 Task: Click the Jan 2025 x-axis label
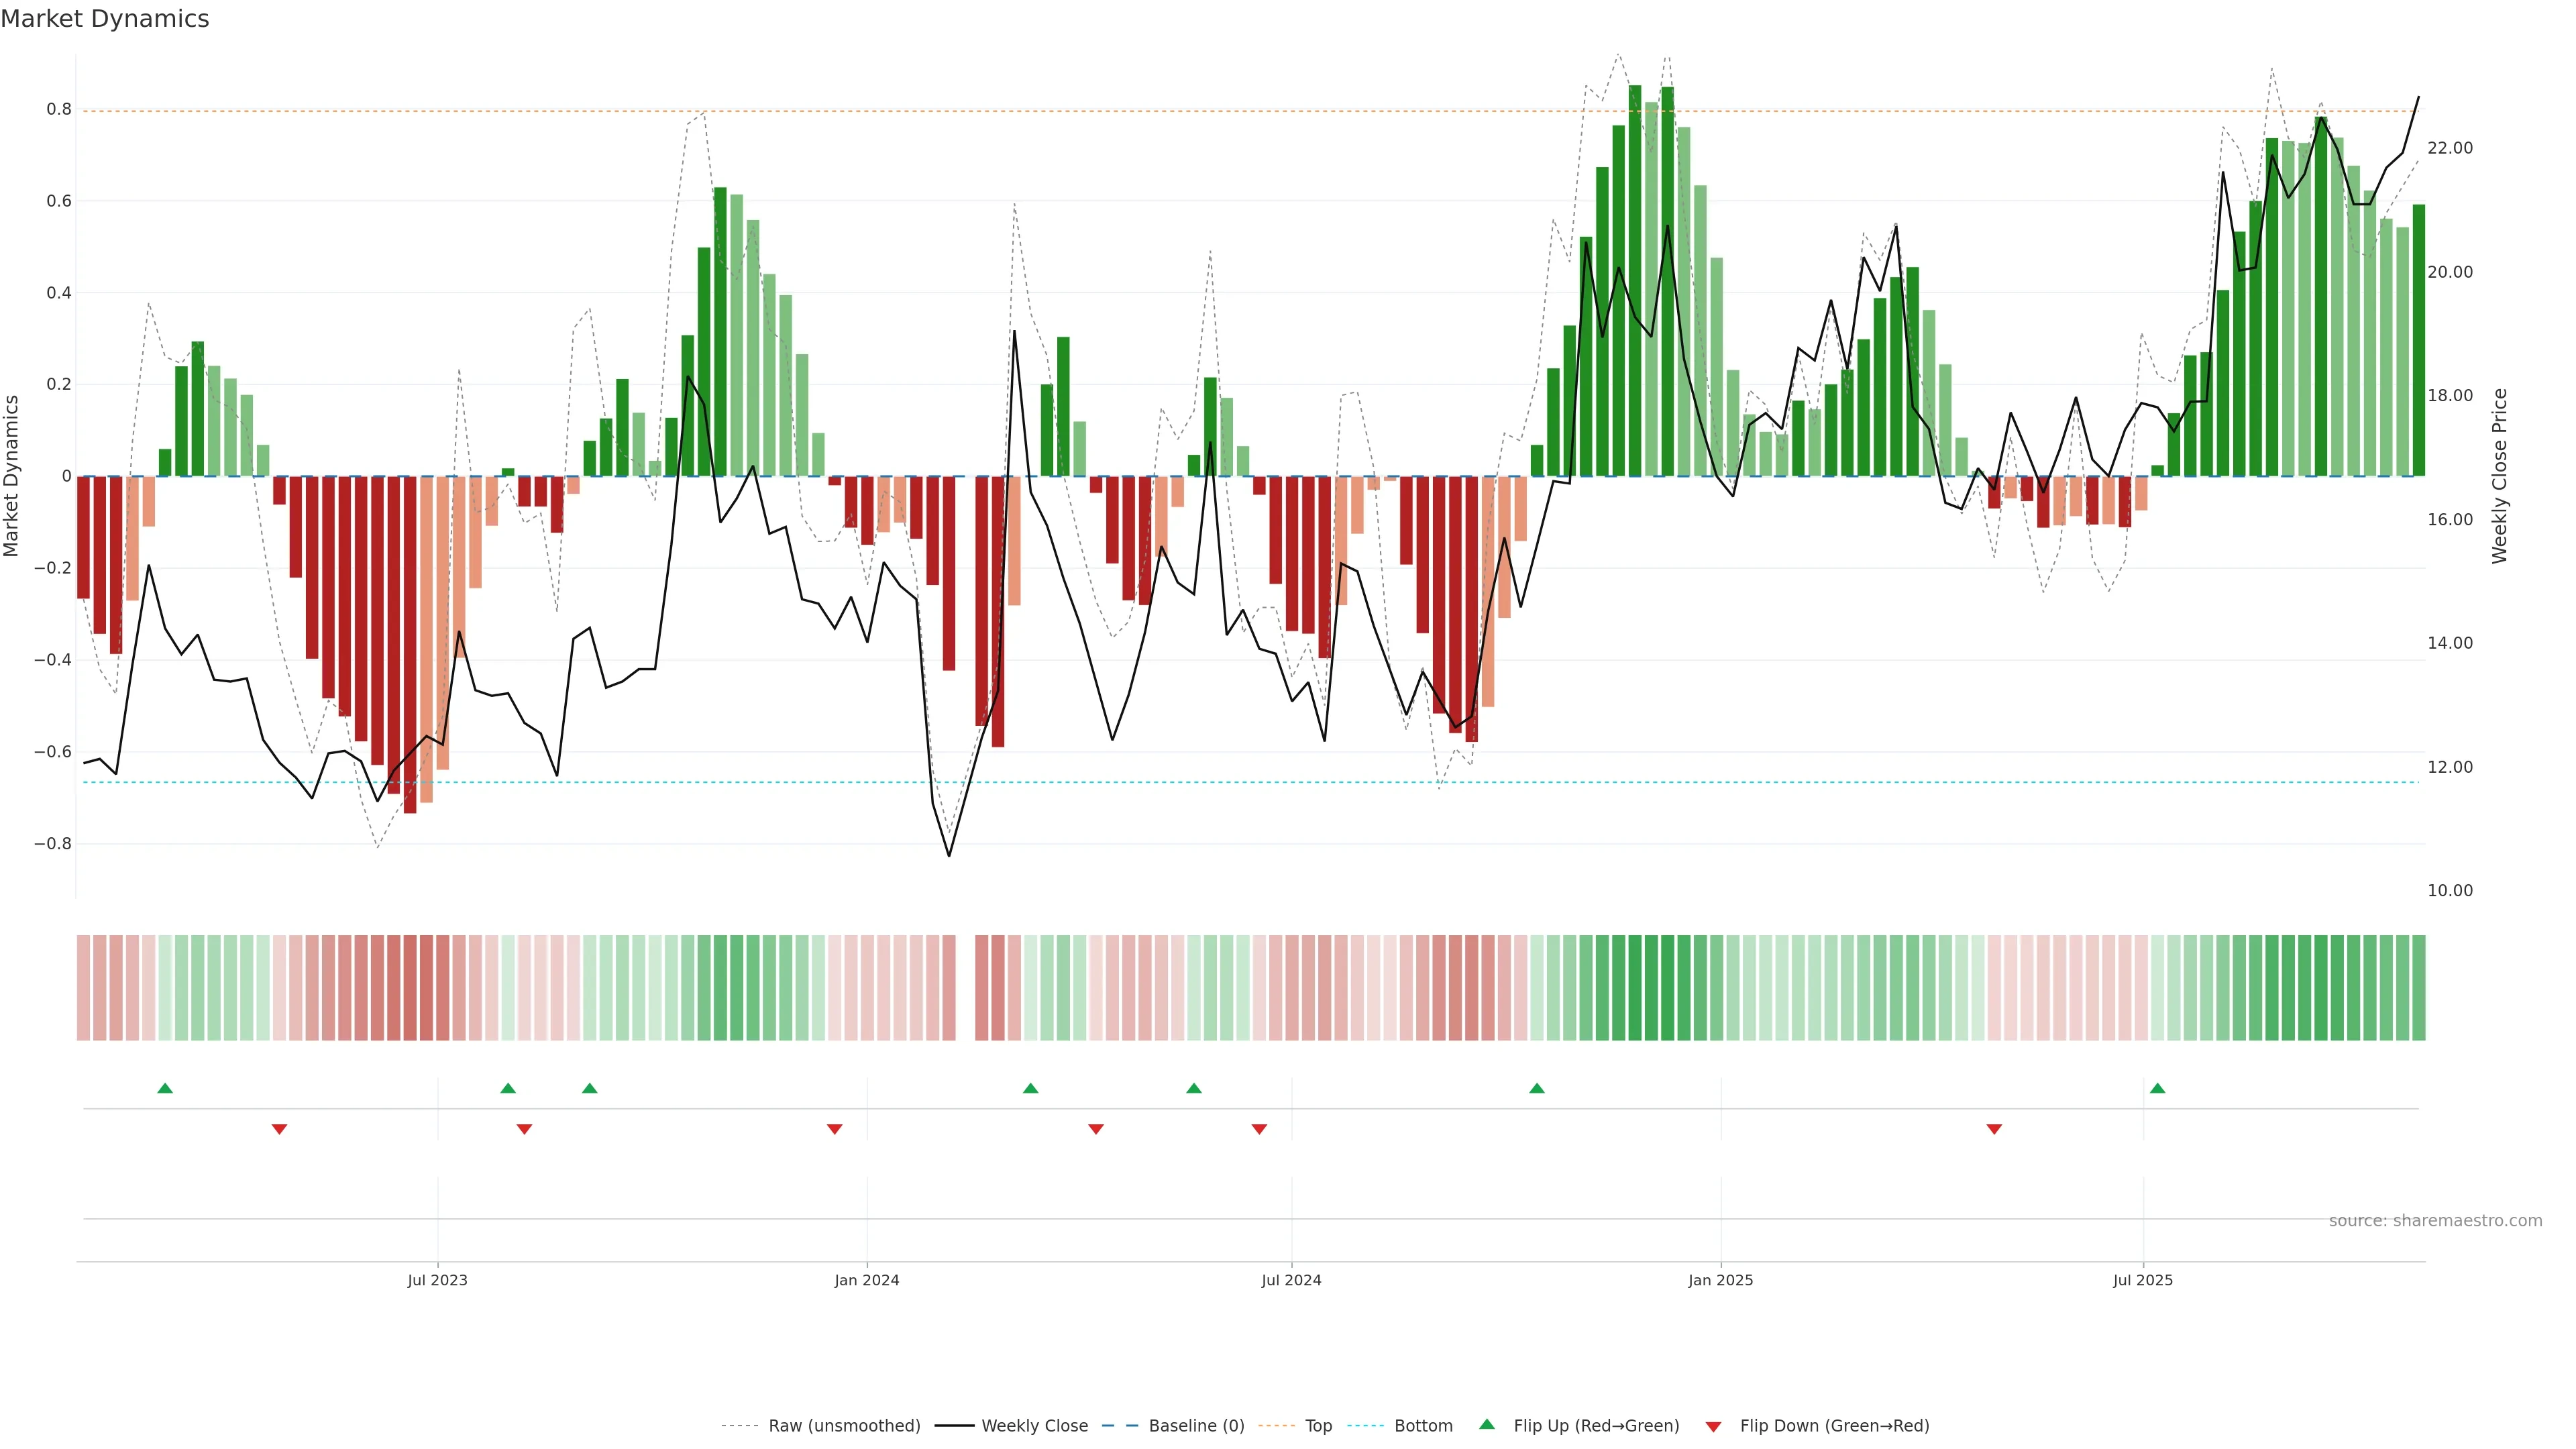click(x=1720, y=1280)
